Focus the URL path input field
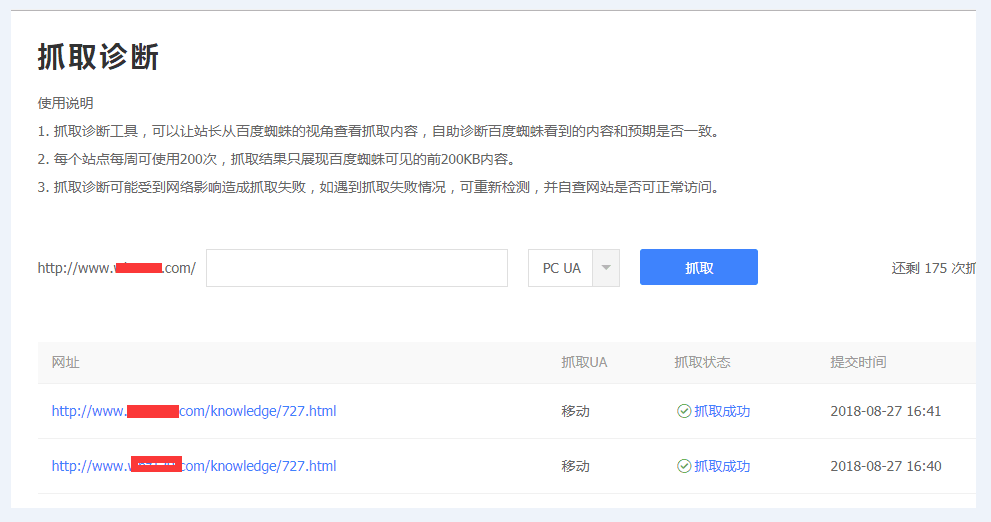 click(357, 268)
